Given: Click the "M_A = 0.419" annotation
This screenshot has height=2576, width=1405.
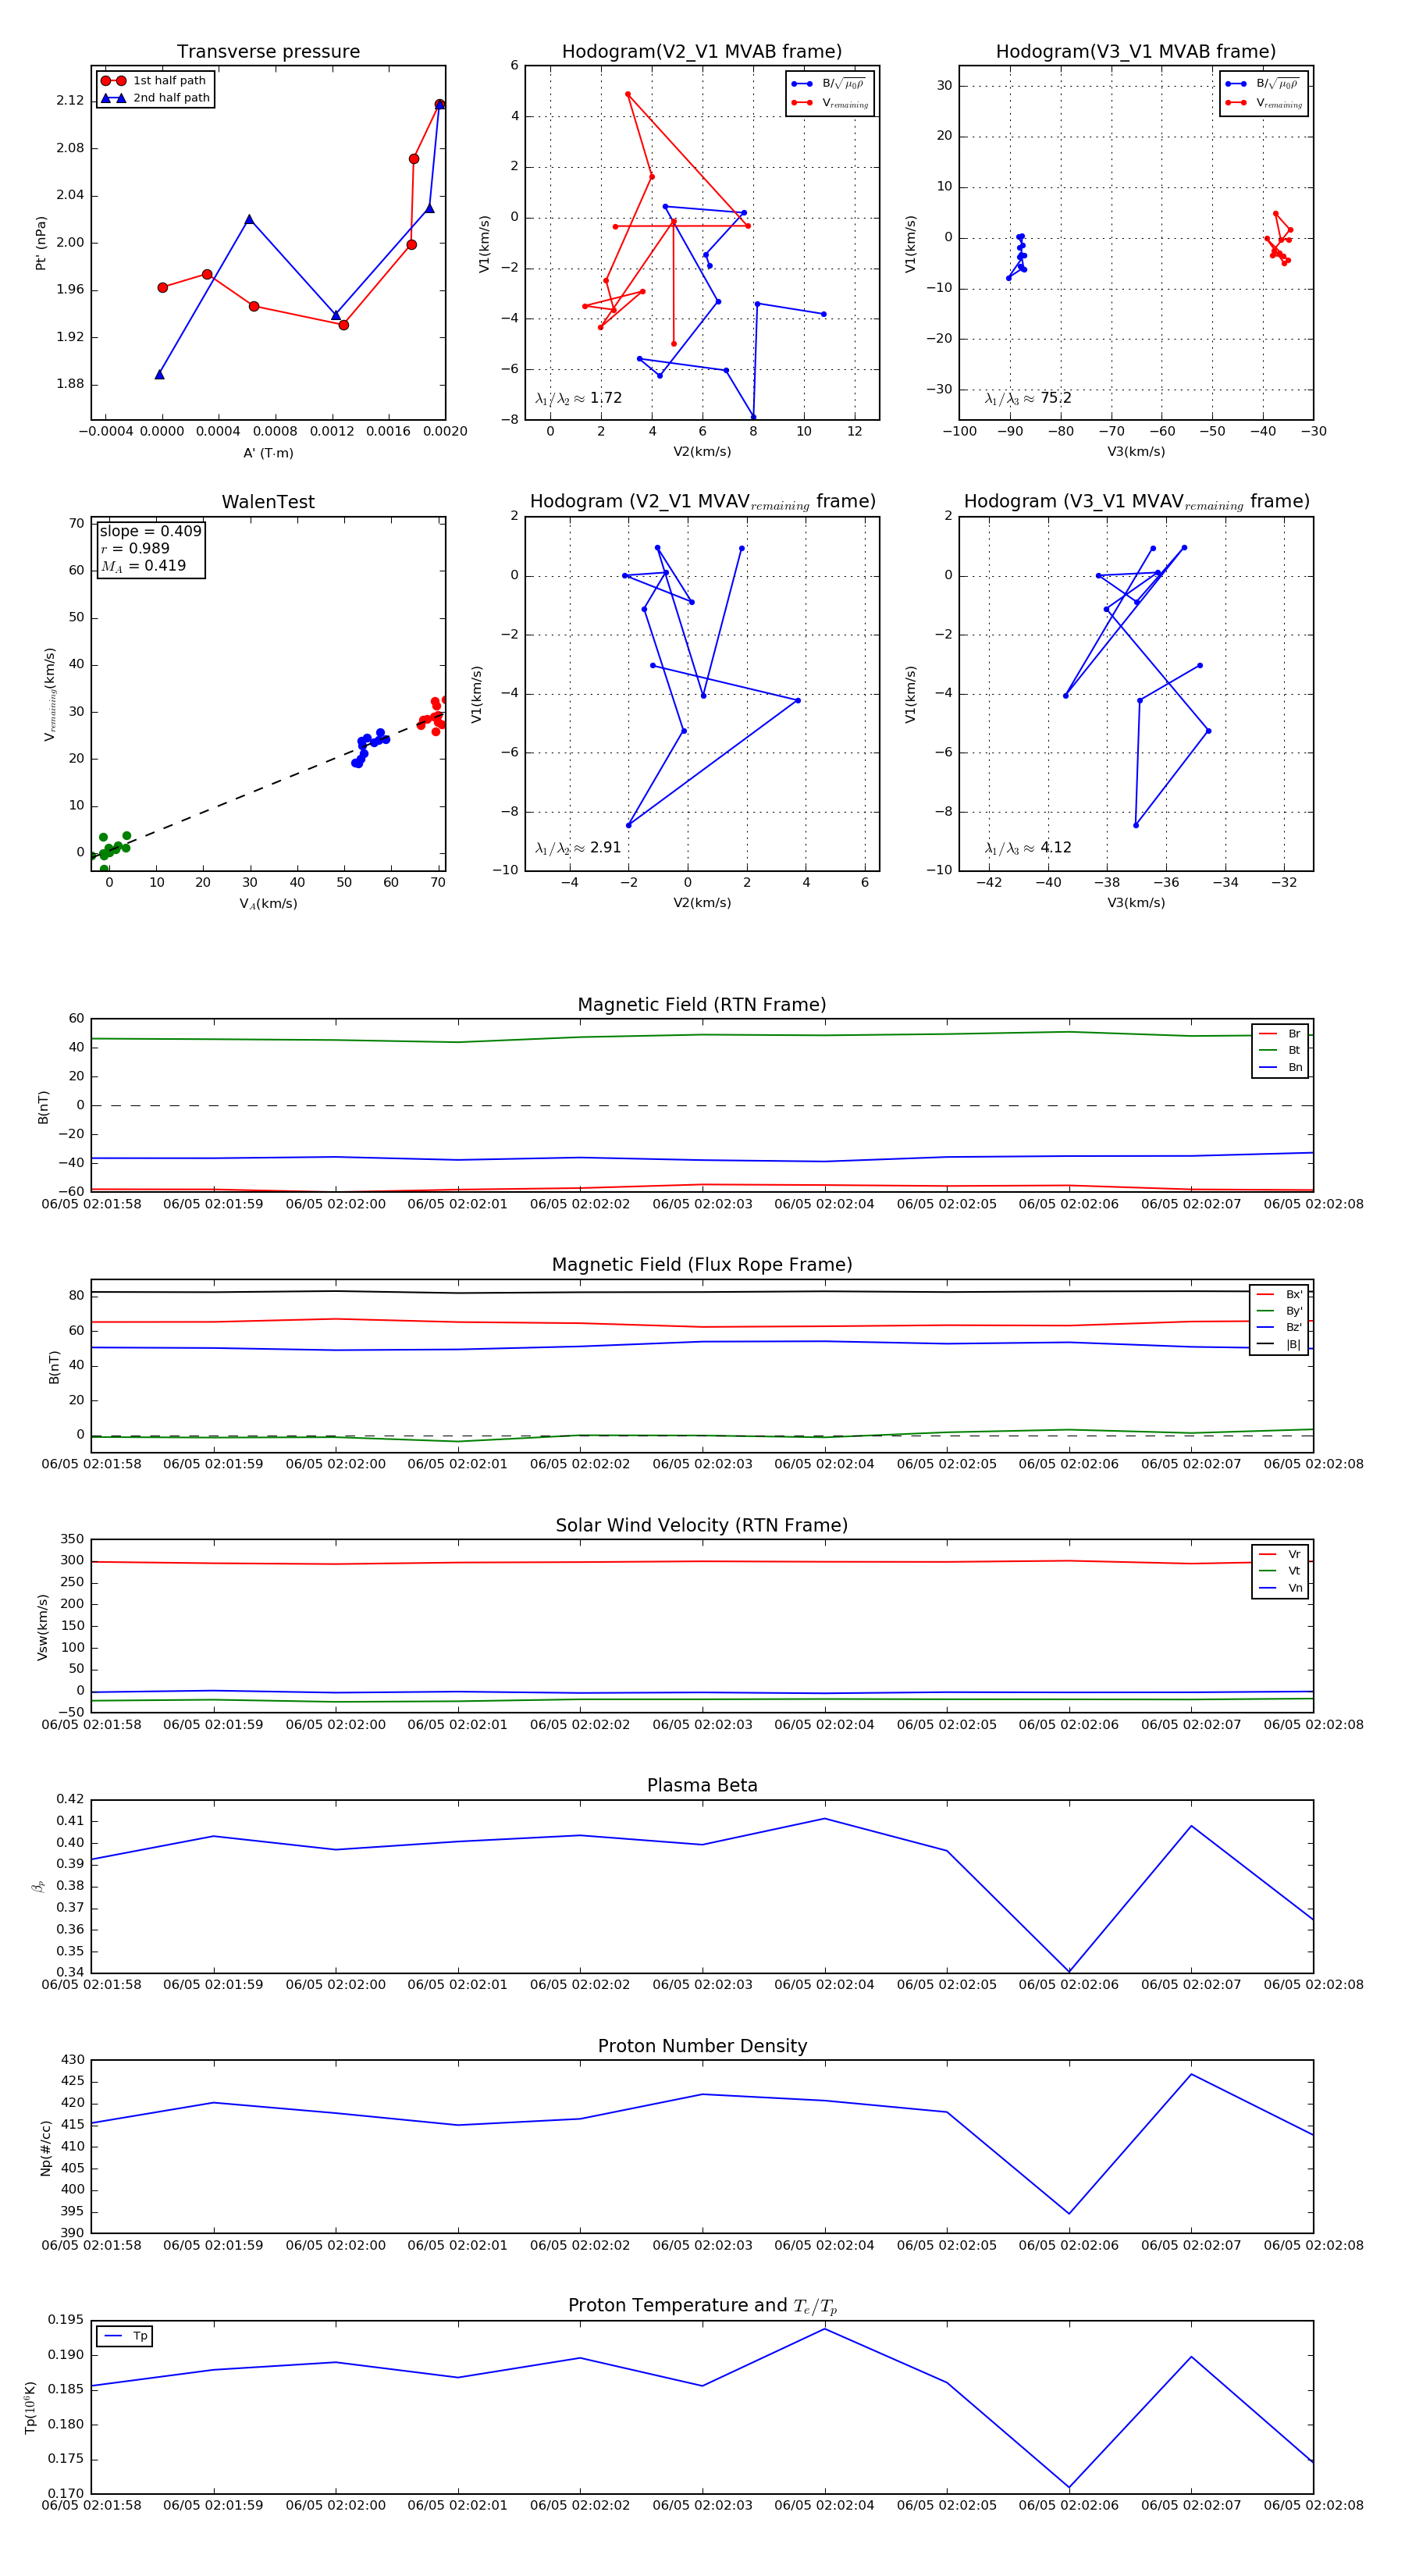Looking at the screenshot, I should [x=143, y=566].
